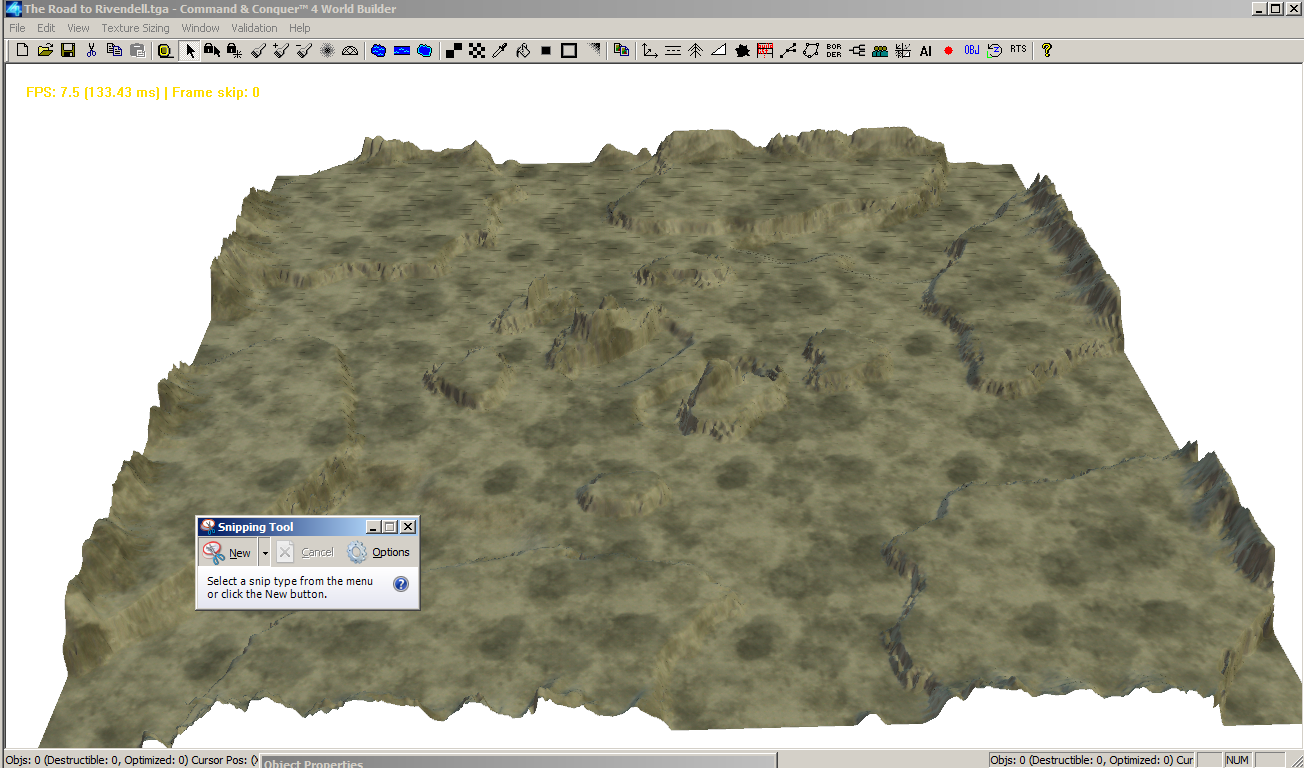Click the hierarchy tree diagram icon
The height and width of the screenshot is (768, 1304).
[x=857, y=50]
